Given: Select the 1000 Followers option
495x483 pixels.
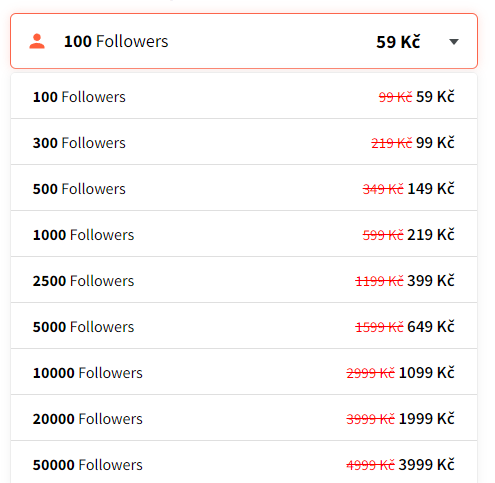Looking at the screenshot, I should [x=244, y=235].
